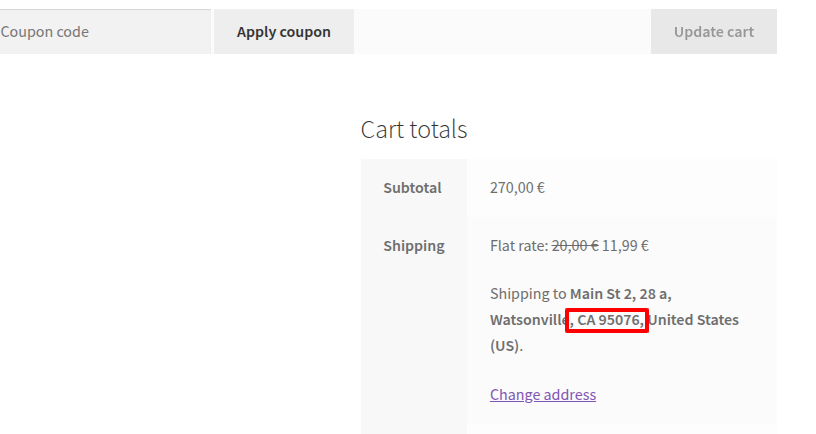
Task: Click the 11,99 € shipping price
Action: pyautogui.click(x=625, y=245)
